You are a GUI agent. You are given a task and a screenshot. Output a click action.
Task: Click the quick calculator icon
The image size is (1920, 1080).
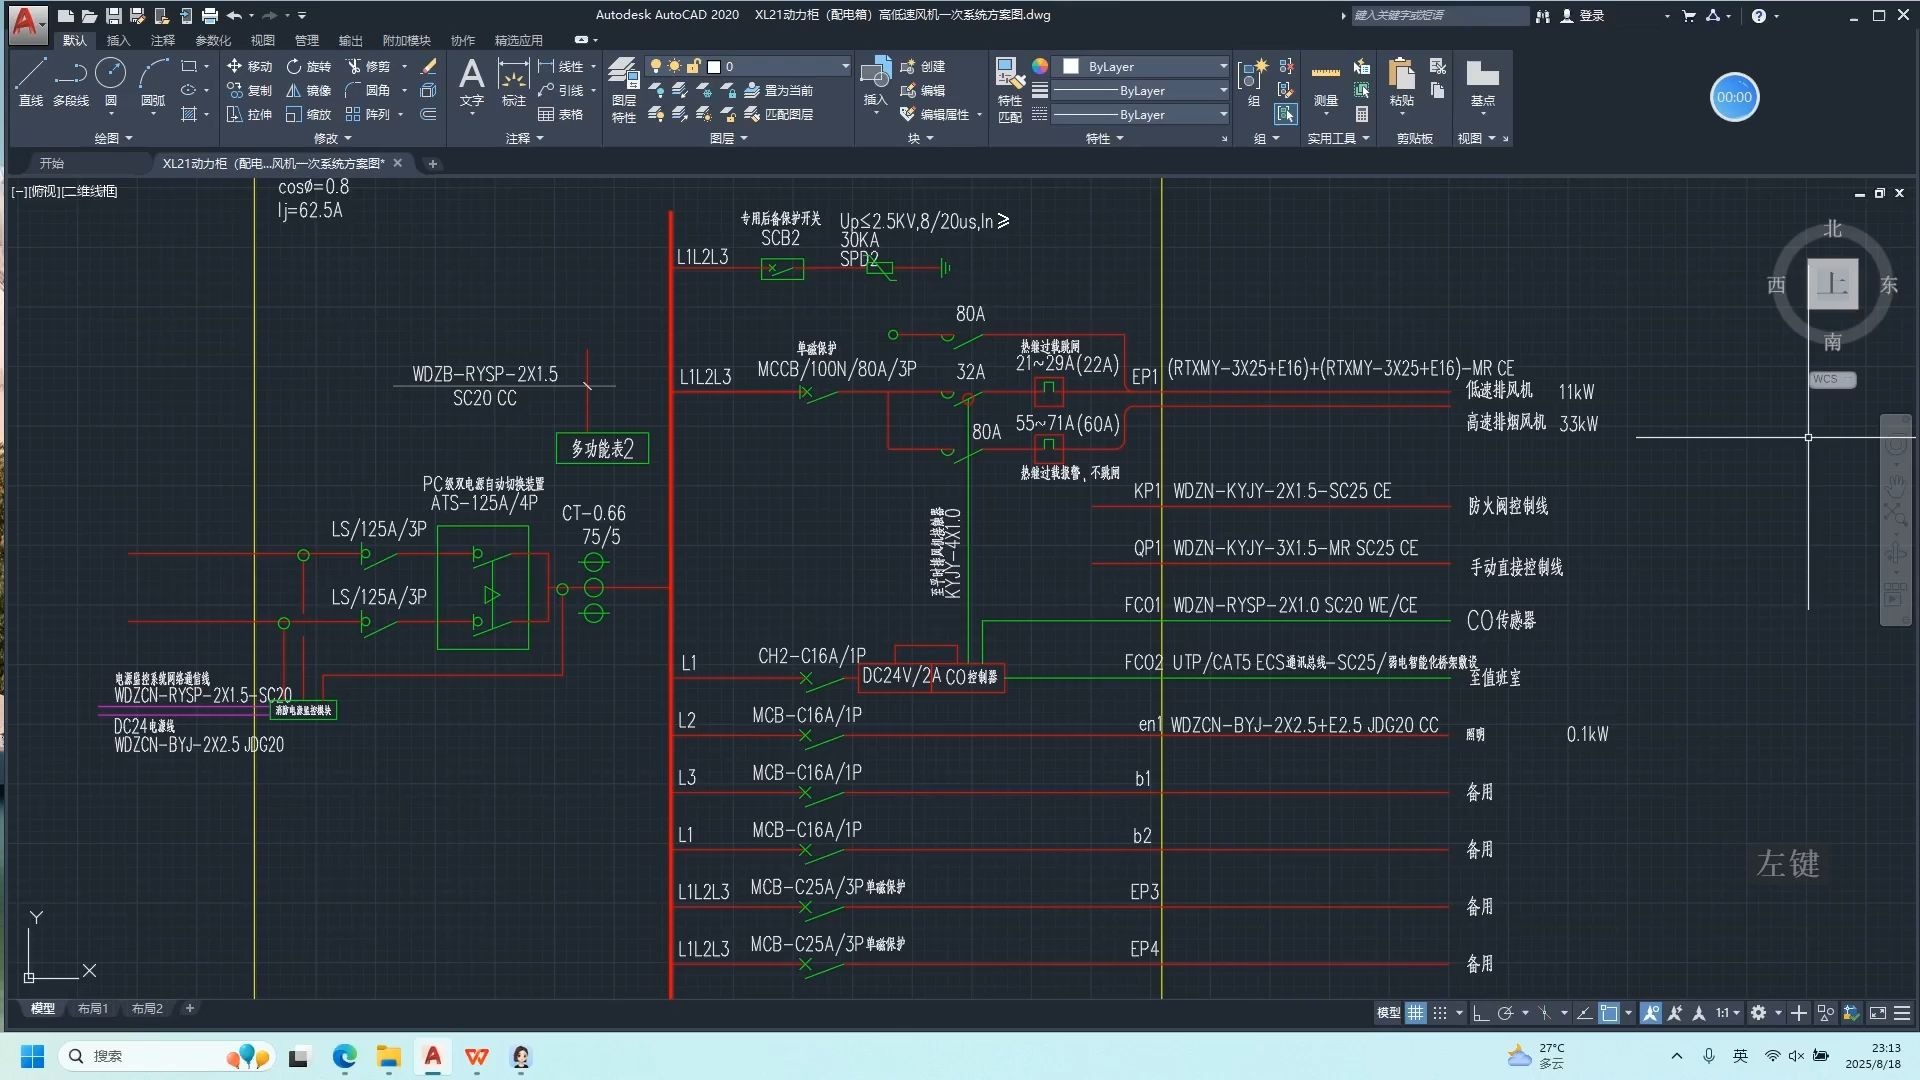(x=1362, y=114)
